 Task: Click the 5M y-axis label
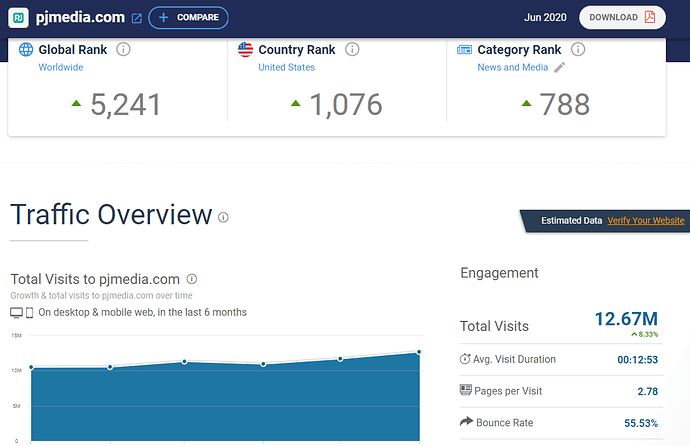pyautogui.click(x=17, y=406)
